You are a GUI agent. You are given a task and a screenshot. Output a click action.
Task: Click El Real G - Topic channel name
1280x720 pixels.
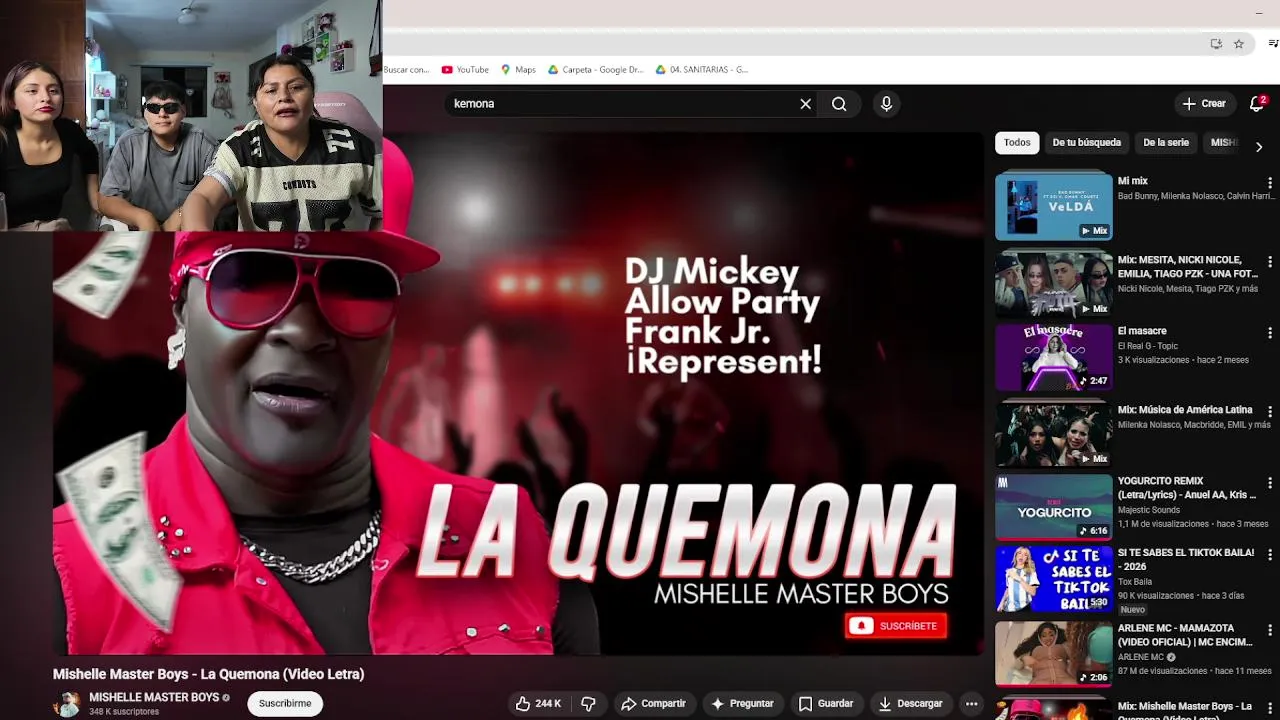[1148, 346]
